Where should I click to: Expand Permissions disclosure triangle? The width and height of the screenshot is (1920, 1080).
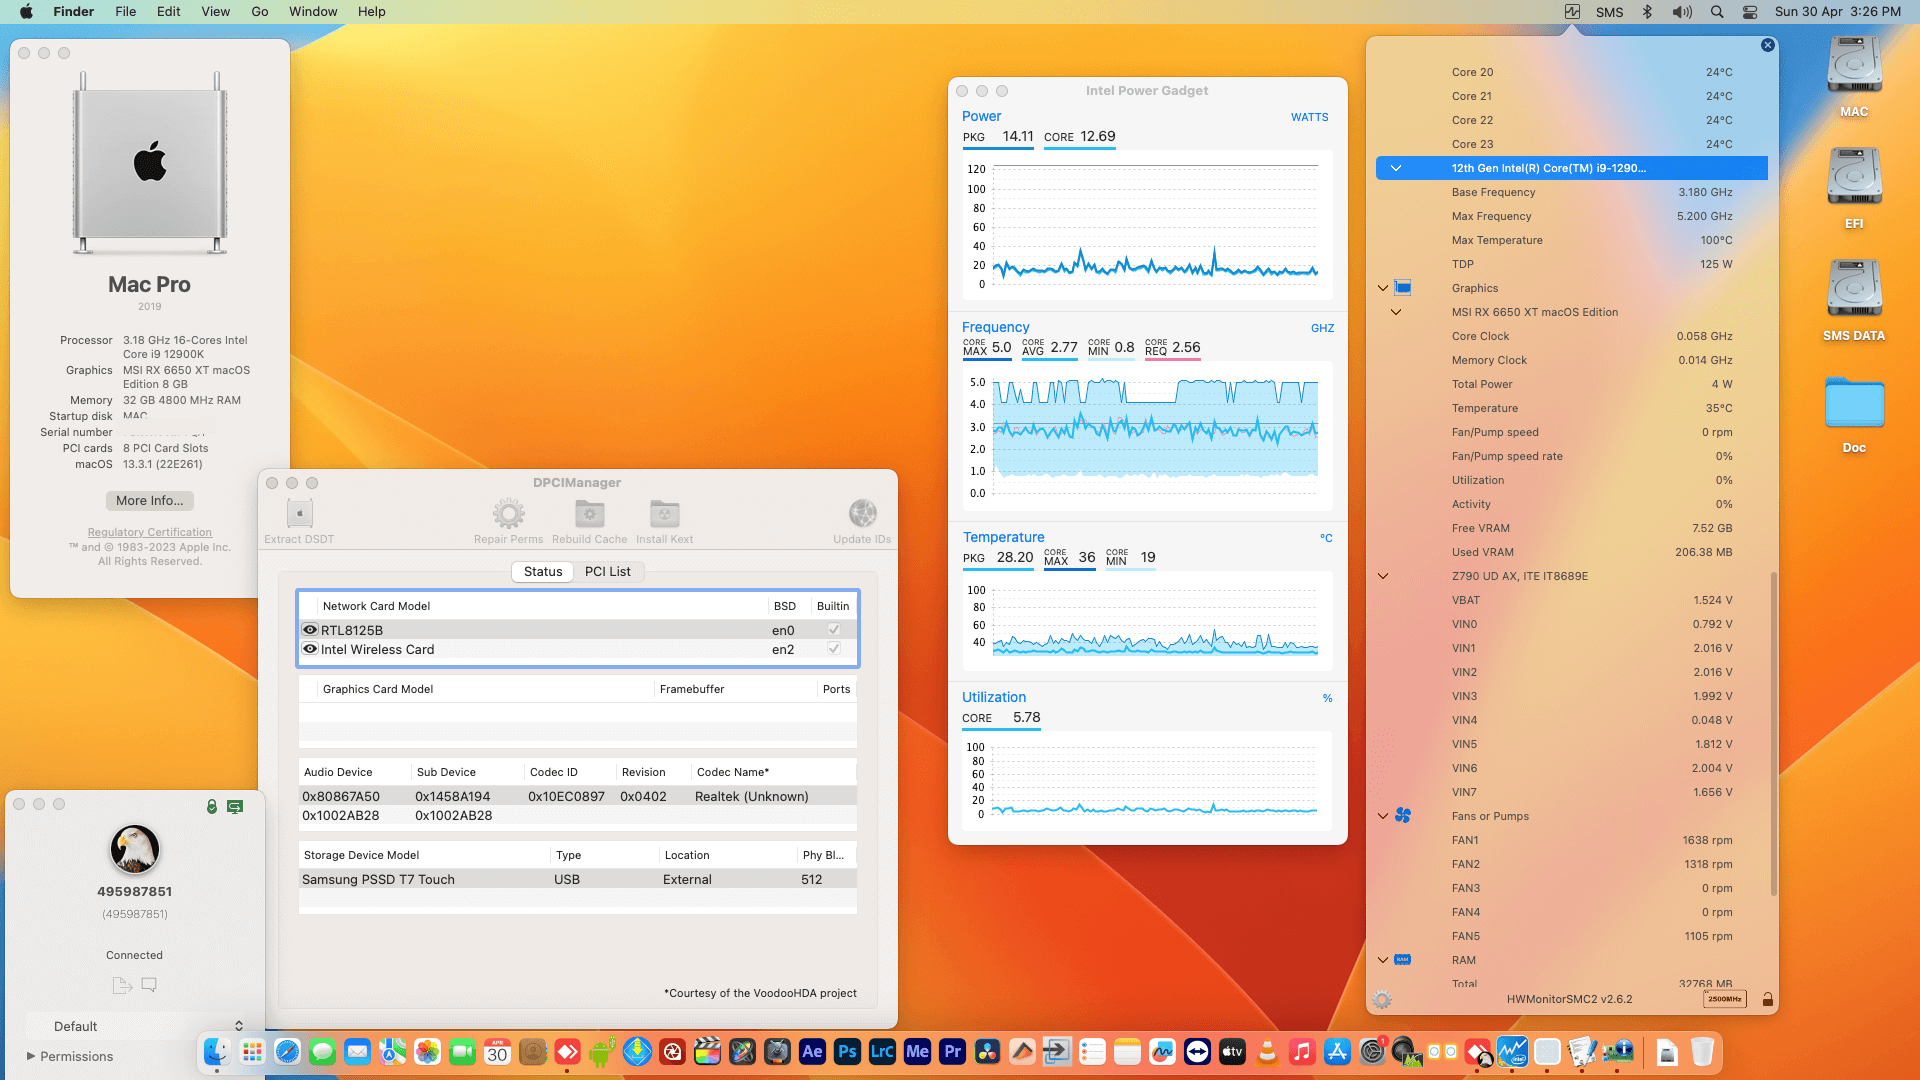[31, 1056]
